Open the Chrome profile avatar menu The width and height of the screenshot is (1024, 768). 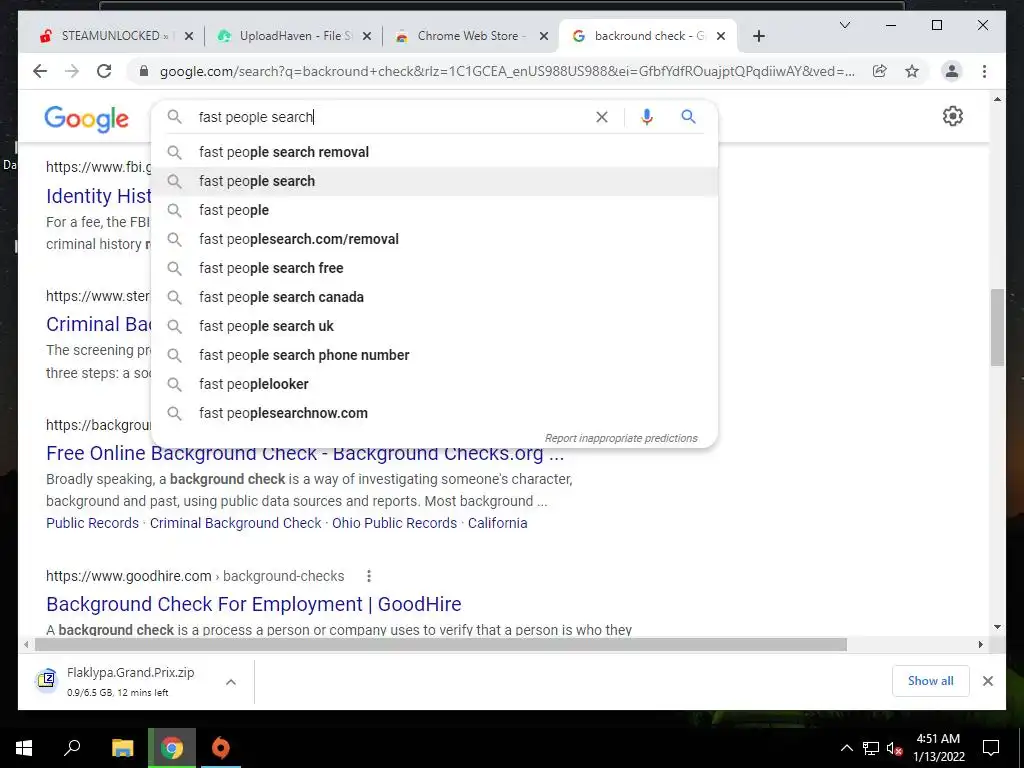pos(952,71)
